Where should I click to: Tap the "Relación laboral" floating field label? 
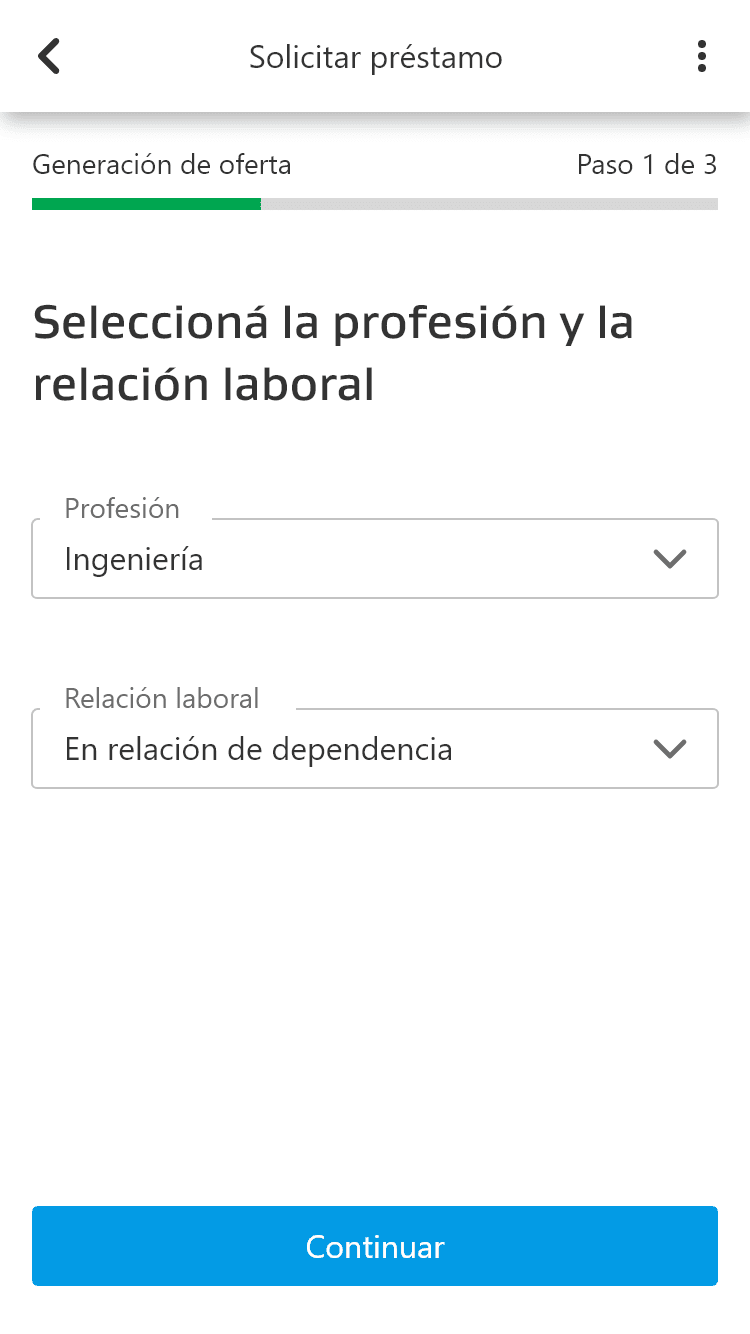(x=162, y=698)
